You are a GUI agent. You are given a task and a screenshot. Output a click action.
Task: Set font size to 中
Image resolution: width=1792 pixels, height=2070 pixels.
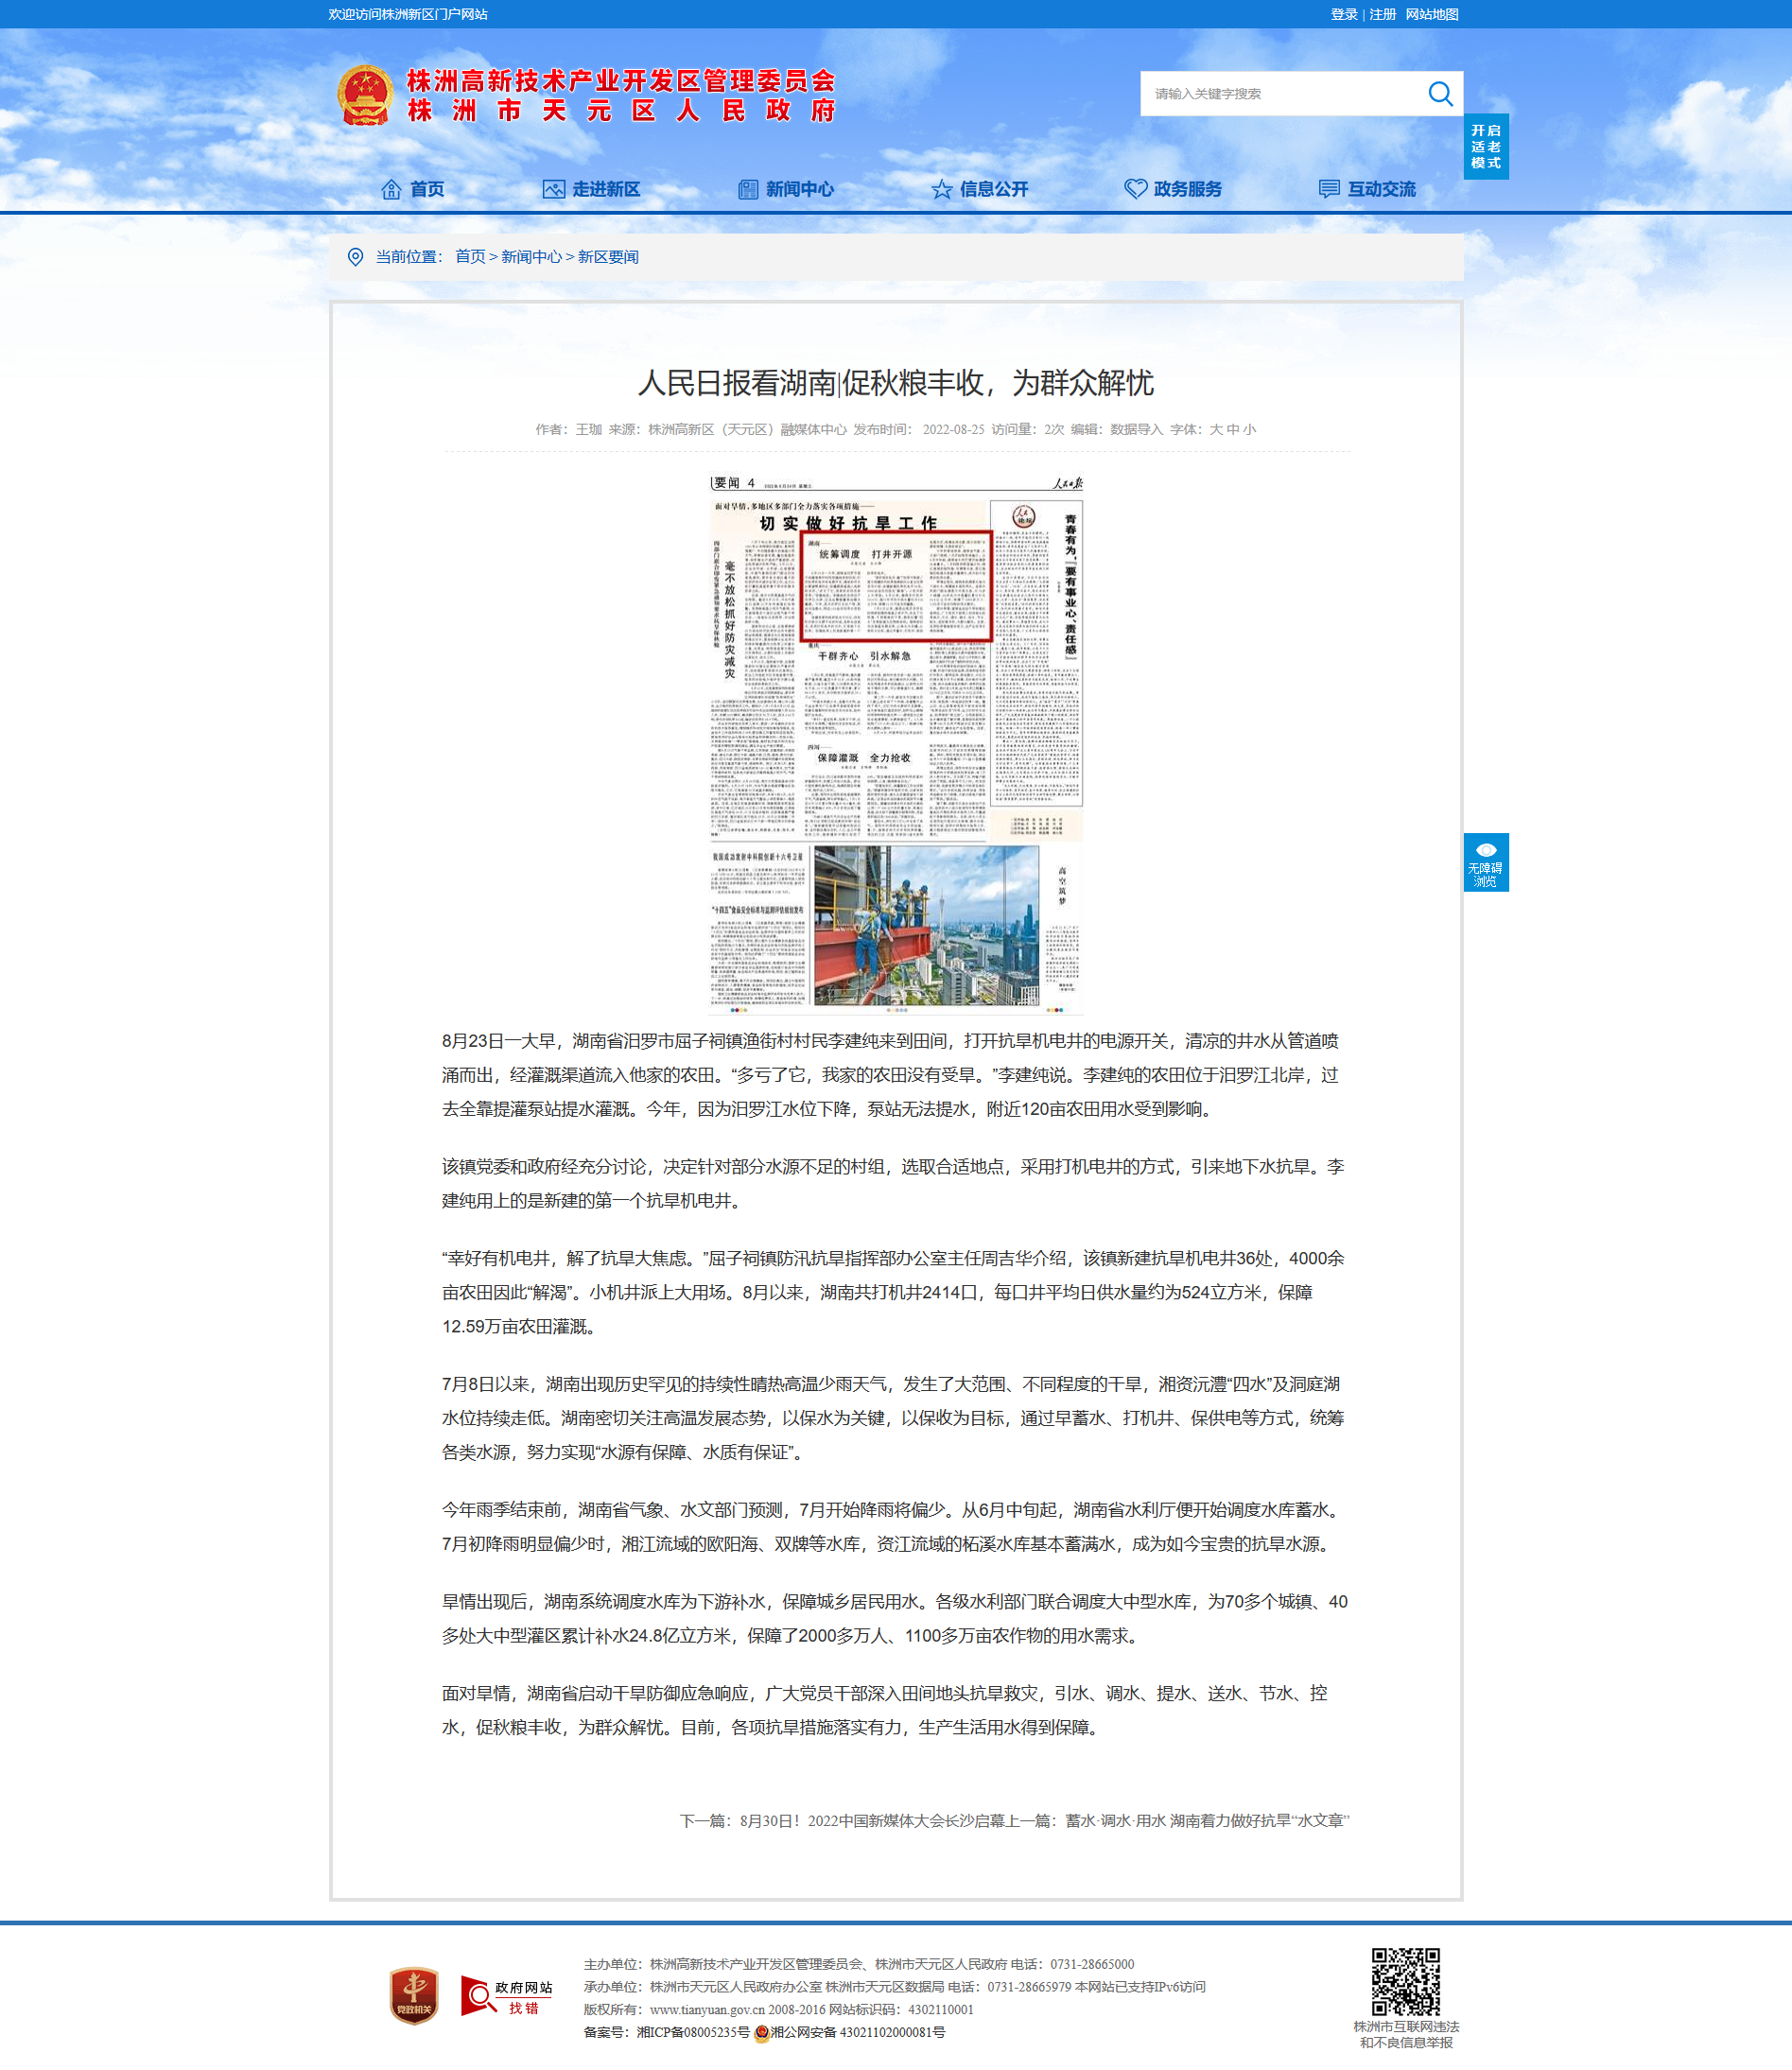[x=1233, y=430]
